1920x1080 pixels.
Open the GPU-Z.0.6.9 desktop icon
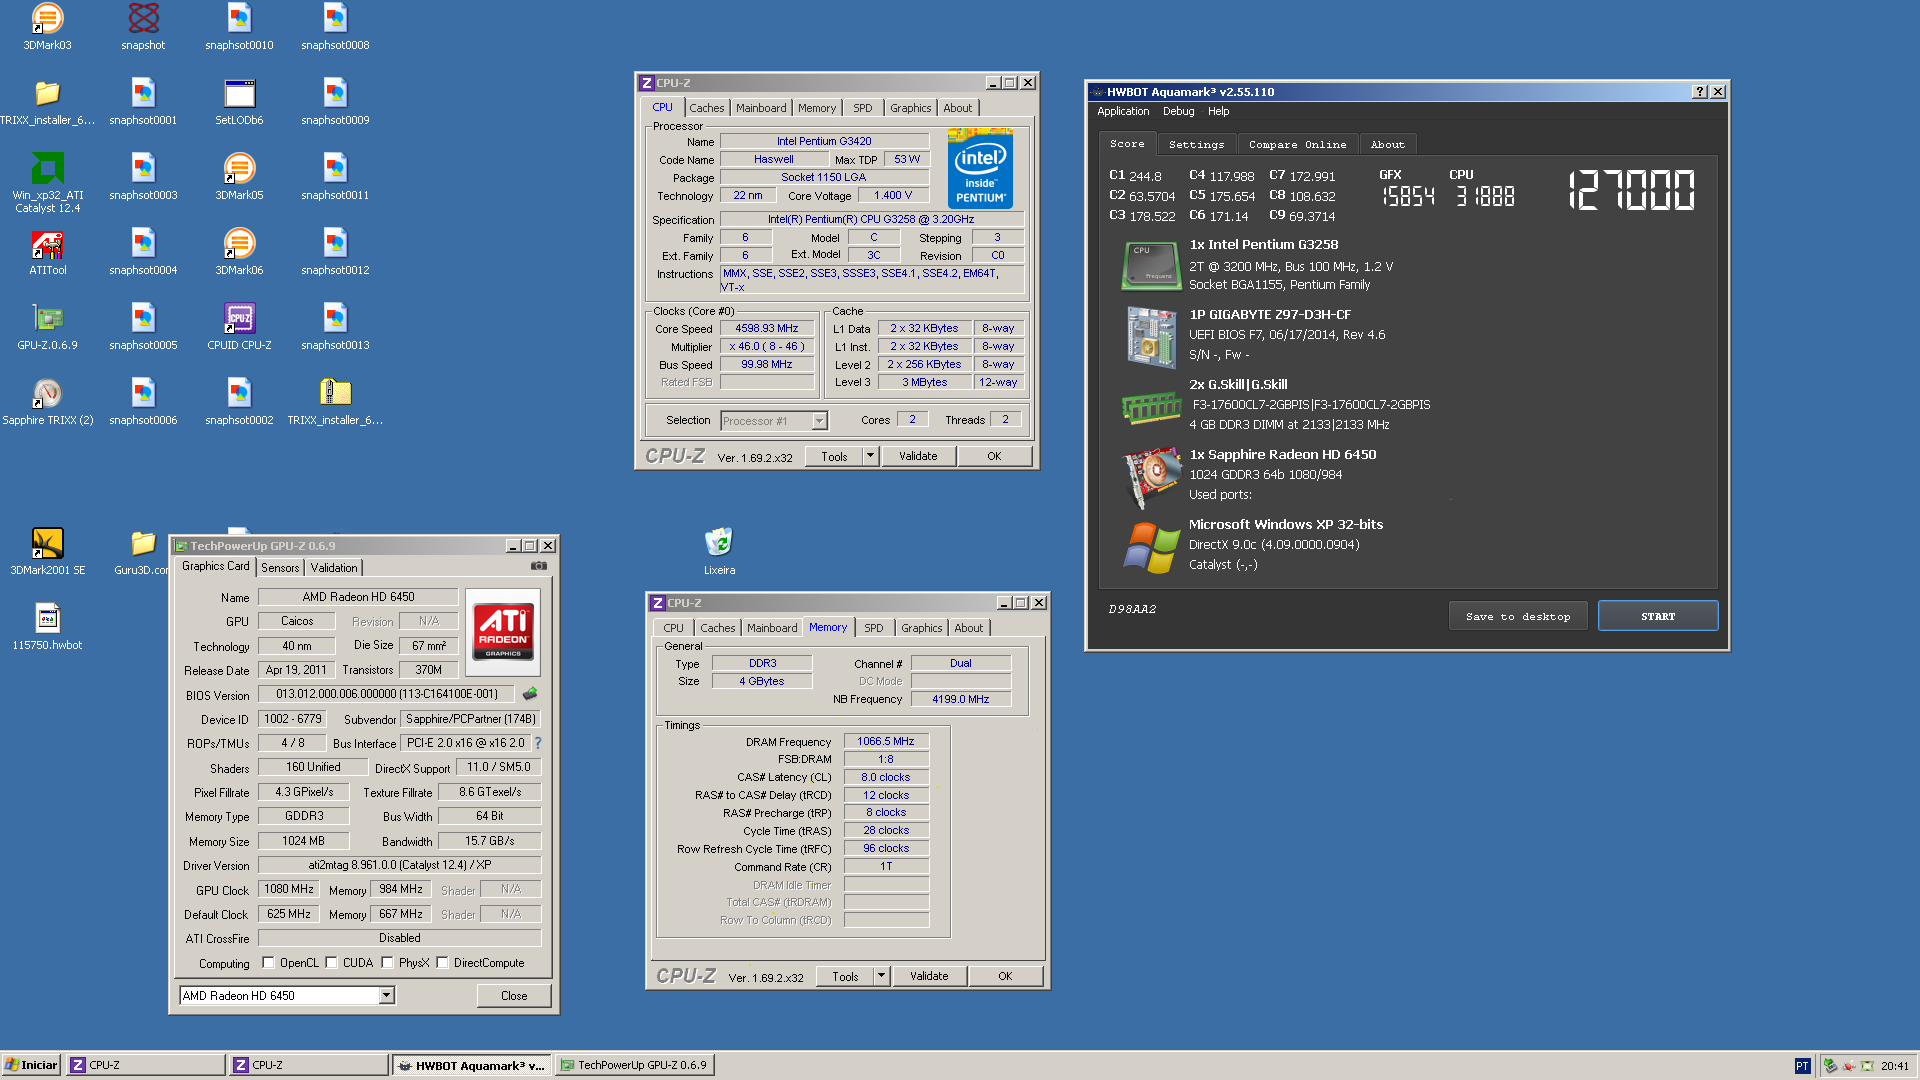point(47,318)
